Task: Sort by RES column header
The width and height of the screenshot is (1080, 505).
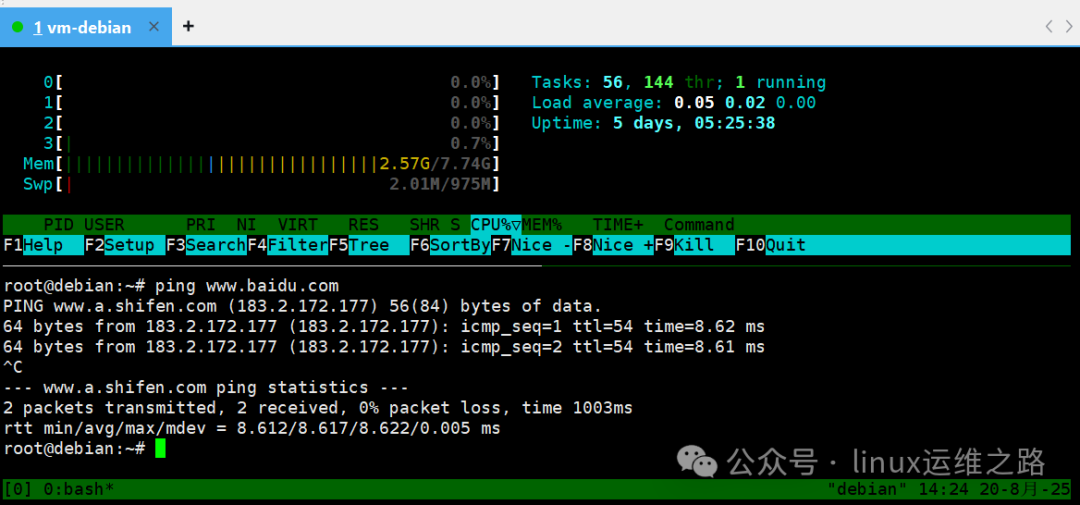Action: coord(364,225)
